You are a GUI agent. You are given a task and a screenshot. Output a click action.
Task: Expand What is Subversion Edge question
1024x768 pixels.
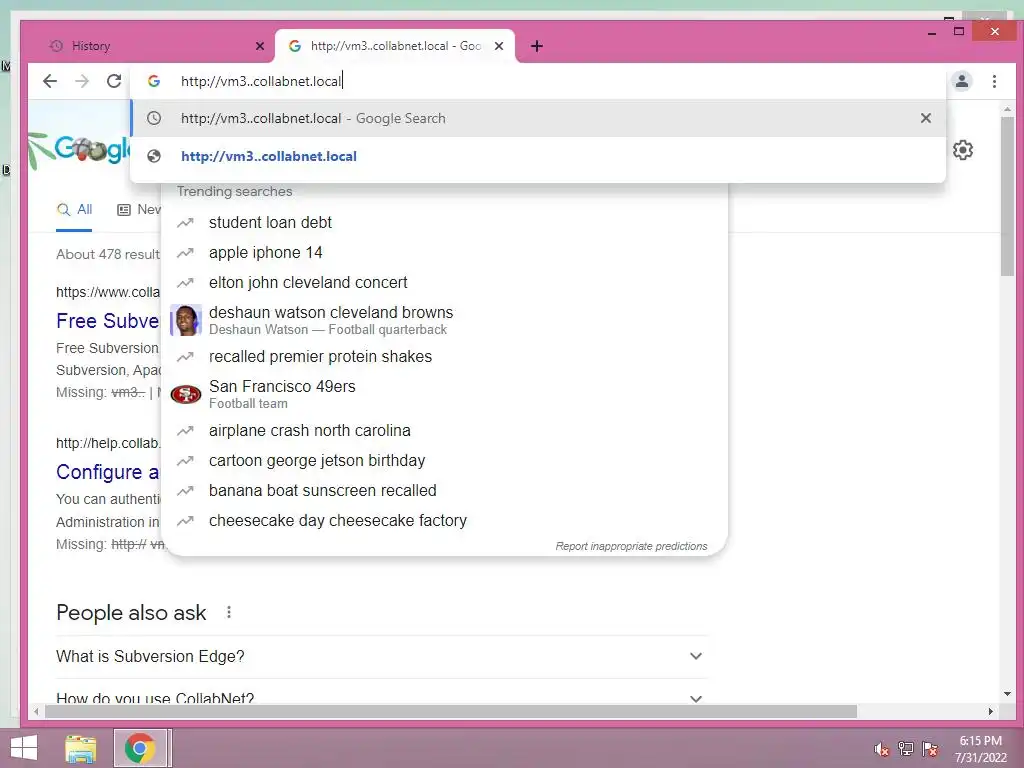click(x=382, y=656)
